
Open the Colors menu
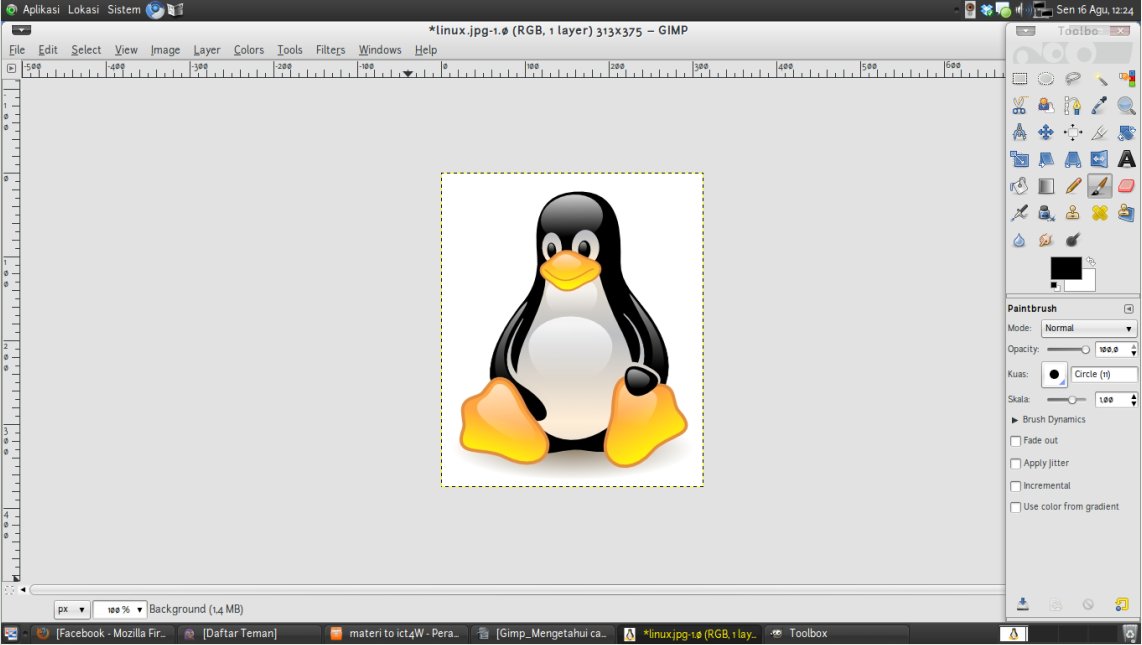point(248,50)
